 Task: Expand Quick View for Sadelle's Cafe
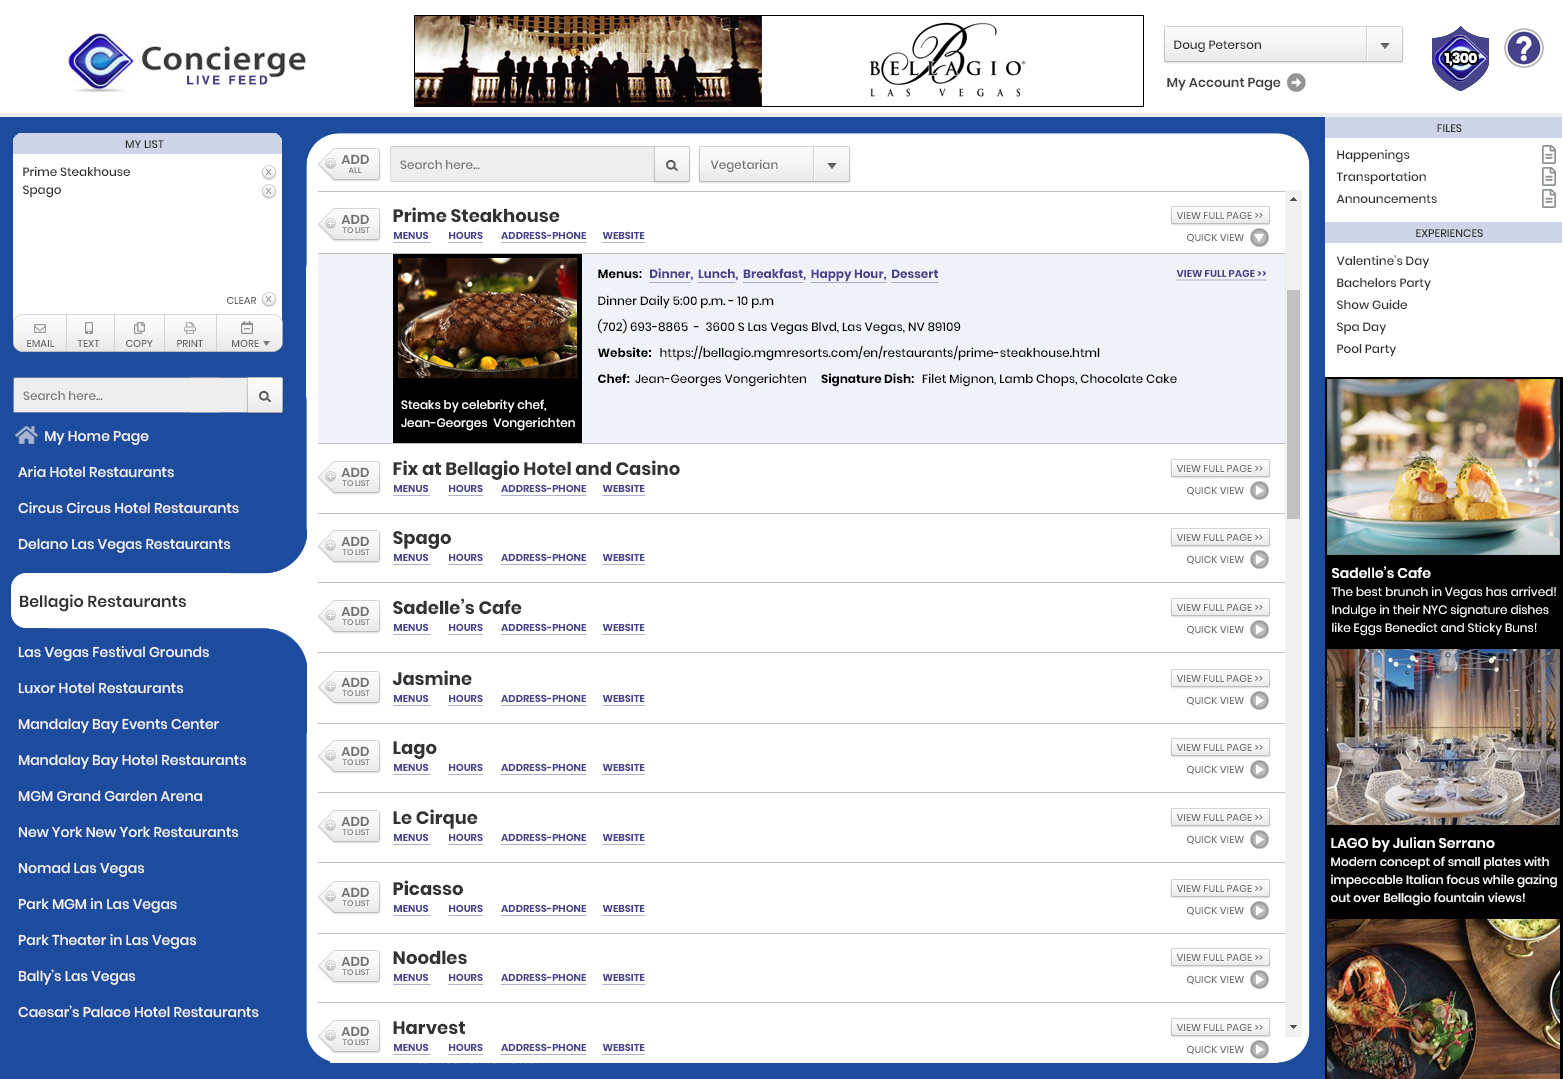pyautogui.click(x=1260, y=630)
